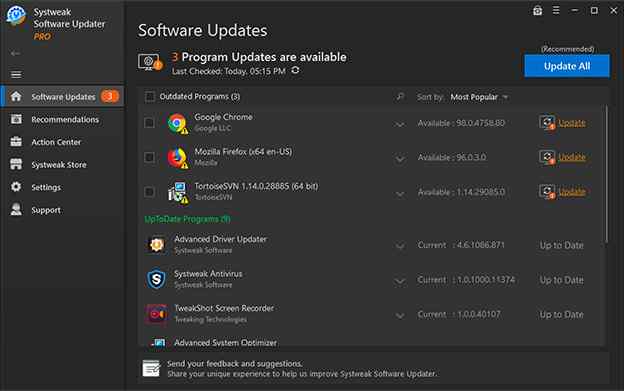Click the Google Chrome app icon
This screenshot has height=391, width=624.
(177, 123)
